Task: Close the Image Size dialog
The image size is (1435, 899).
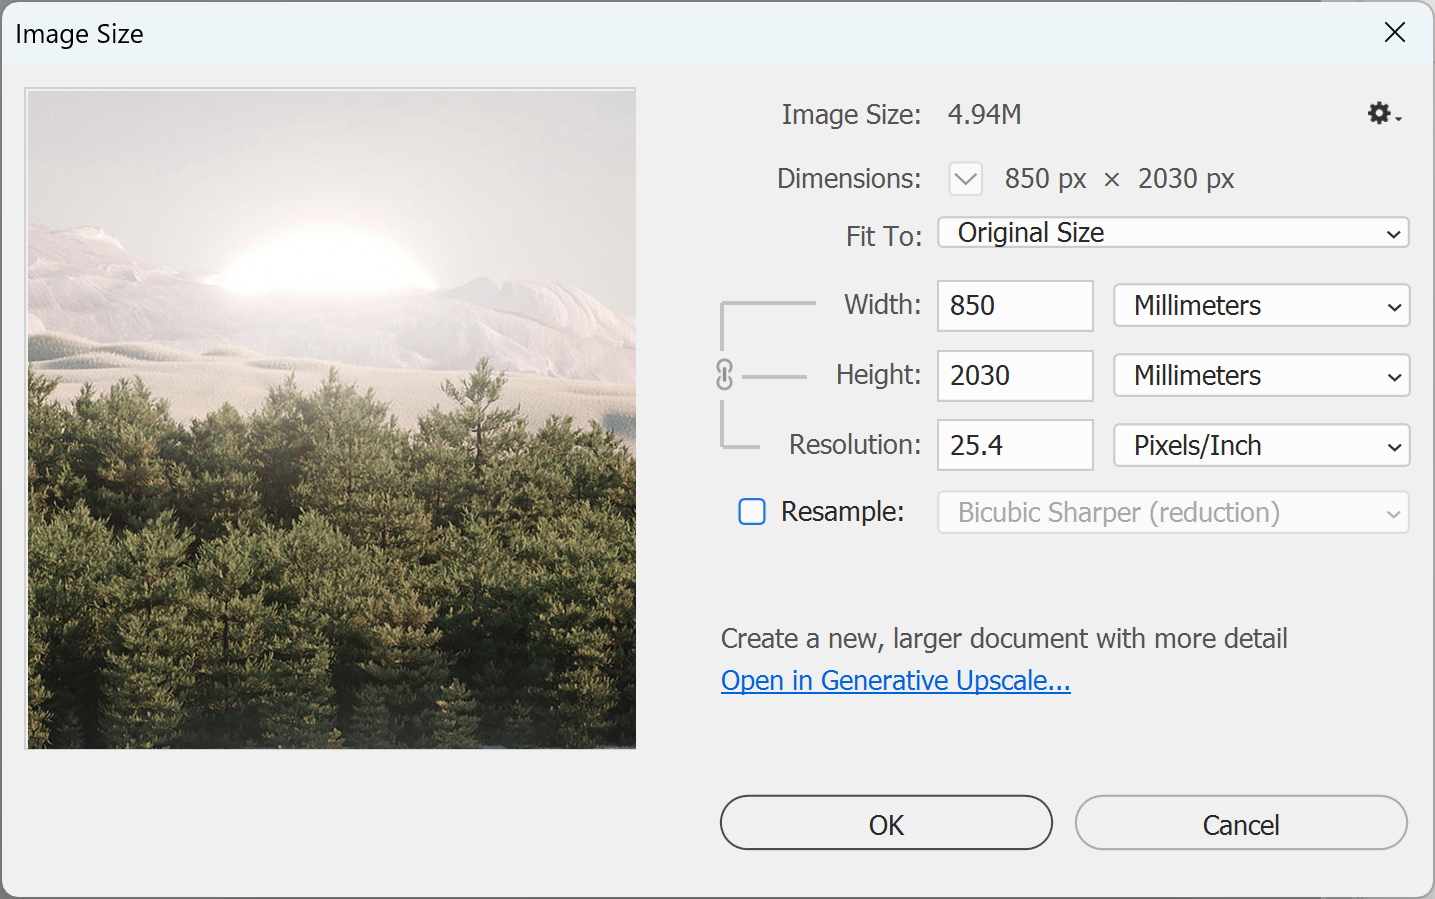Action: coord(1395,33)
